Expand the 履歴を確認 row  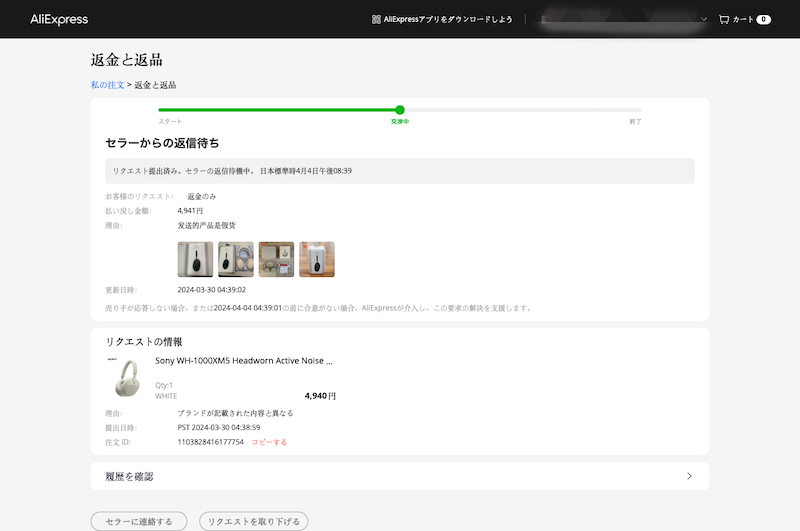coord(400,476)
